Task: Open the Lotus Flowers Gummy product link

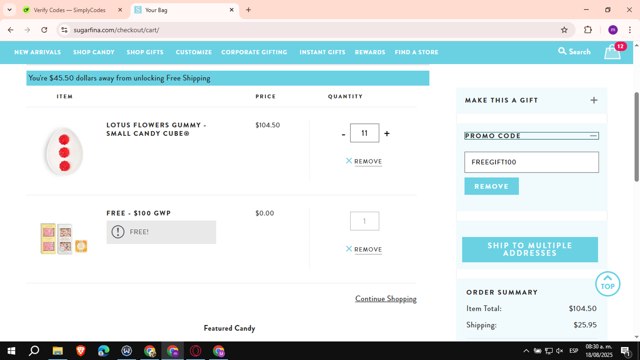Action: [x=156, y=129]
